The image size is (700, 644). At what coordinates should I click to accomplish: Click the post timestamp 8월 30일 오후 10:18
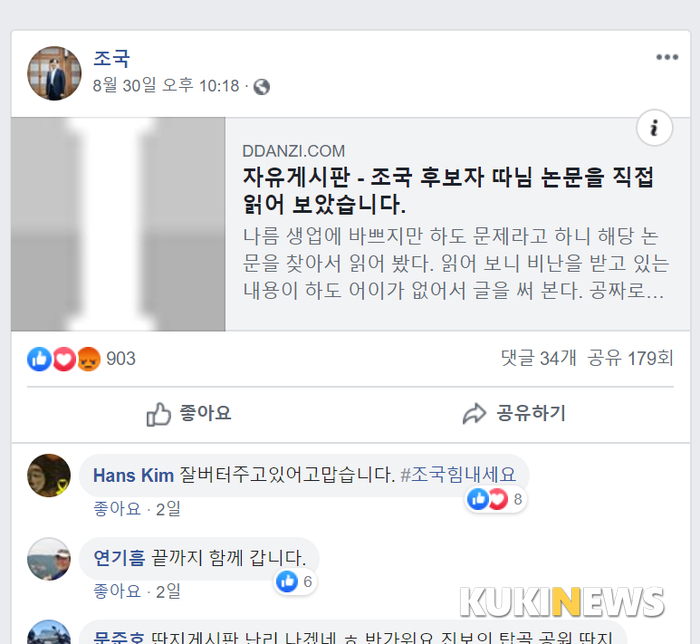[166, 85]
